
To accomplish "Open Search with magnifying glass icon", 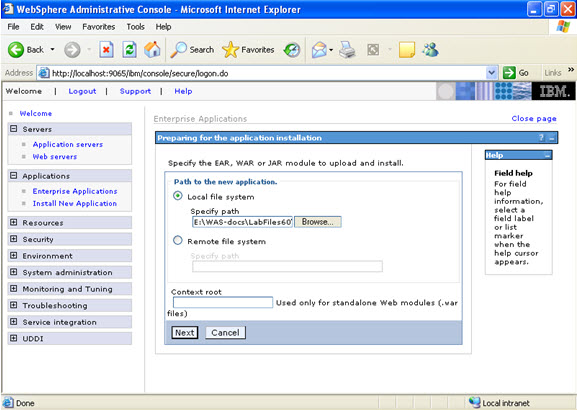I will point(178,50).
